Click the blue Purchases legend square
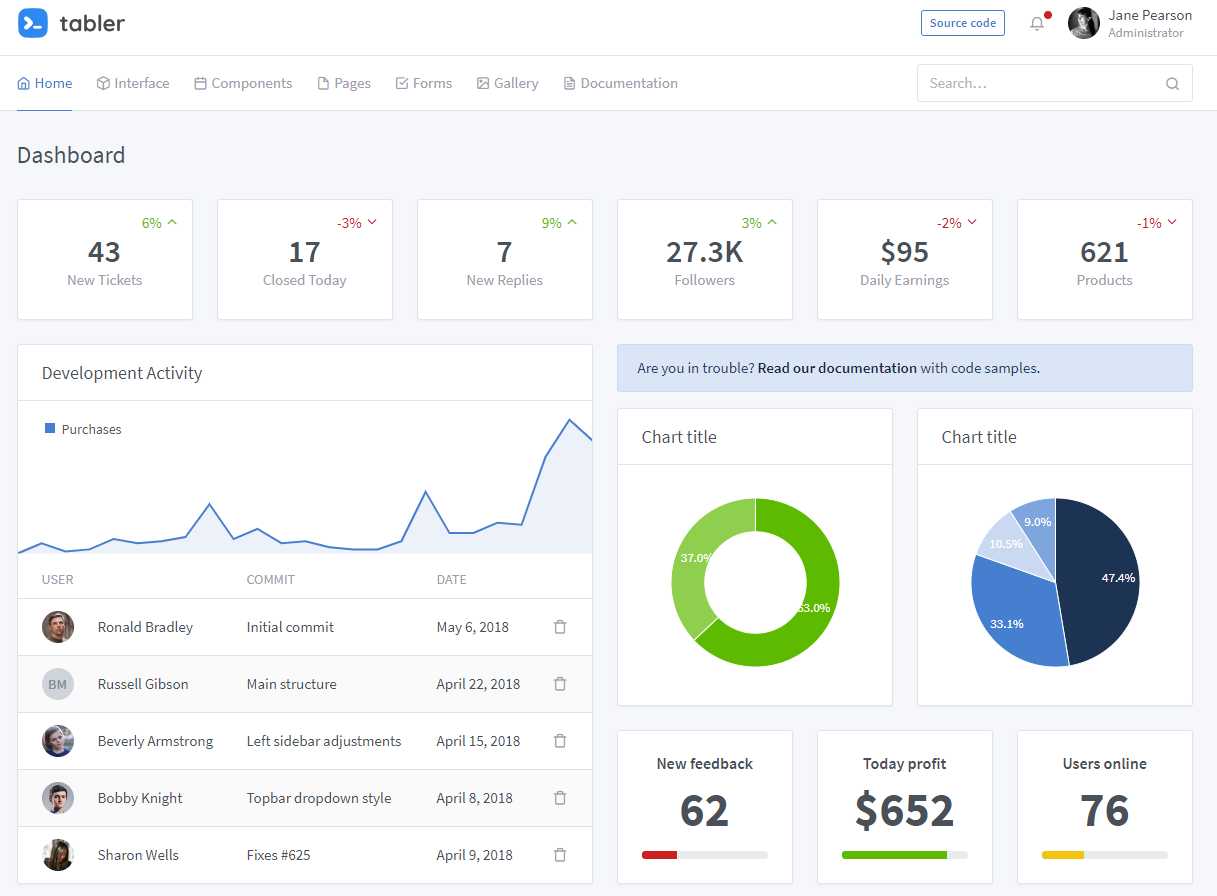The width and height of the screenshot is (1217, 896). pyautogui.click(x=50, y=428)
